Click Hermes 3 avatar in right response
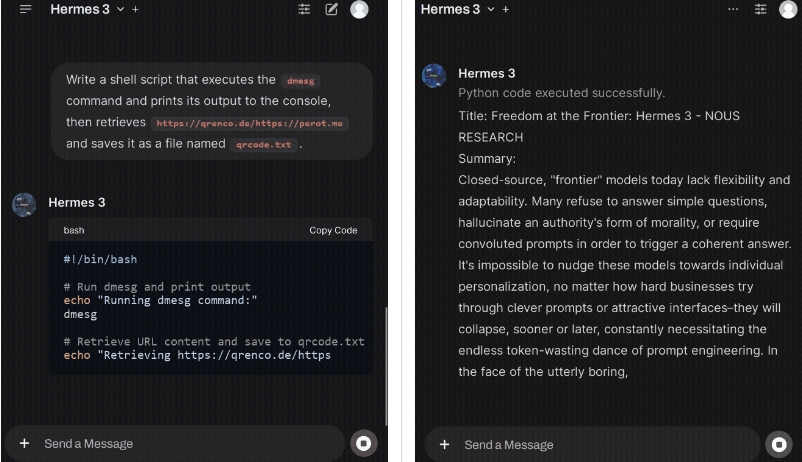The image size is (802, 462). (434, 76)
